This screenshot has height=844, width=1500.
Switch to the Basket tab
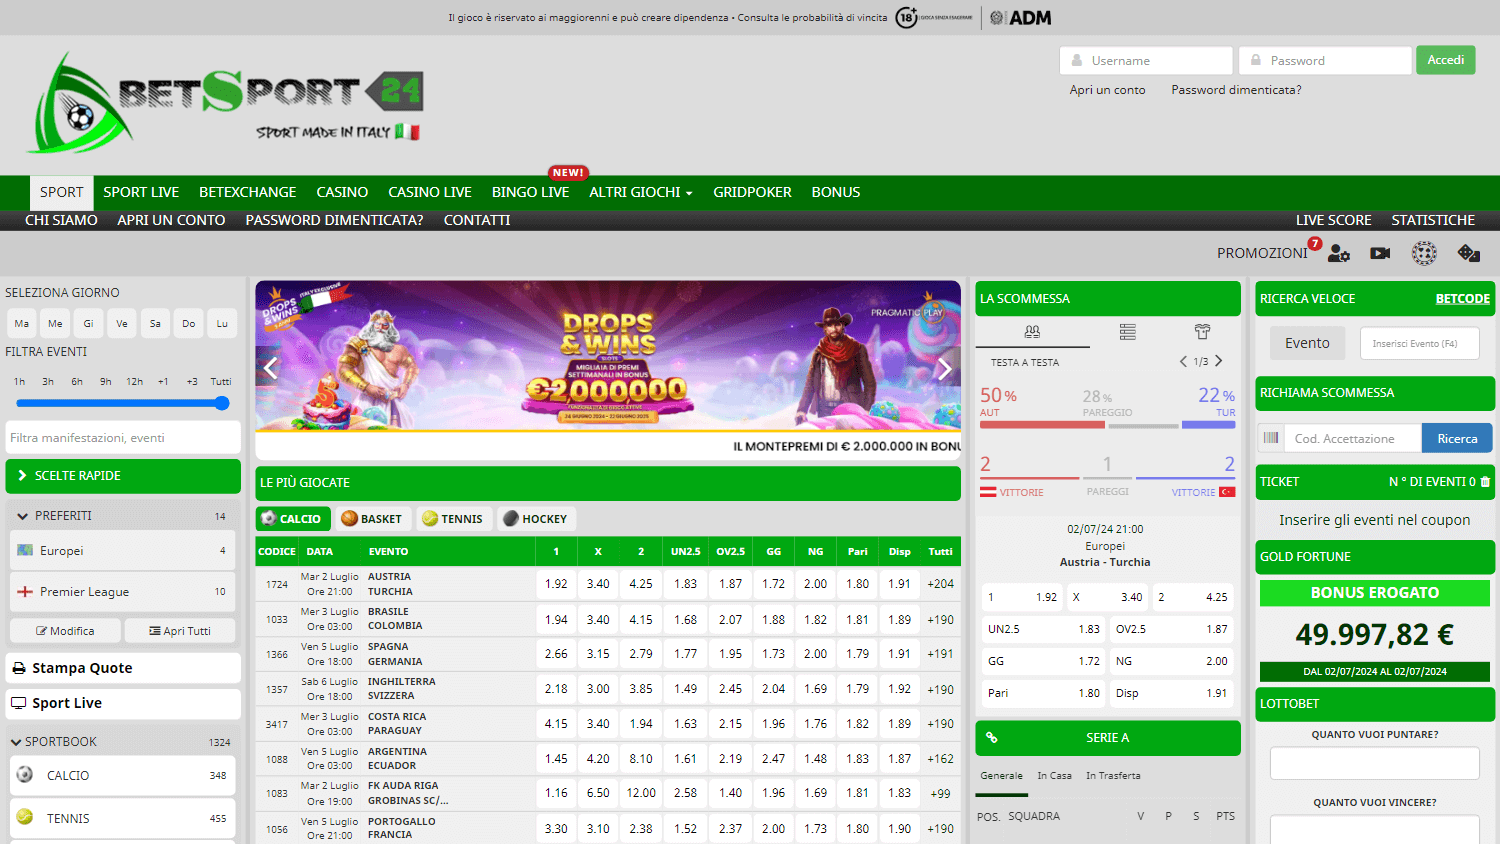pyautogui.click(x=372, y=519)
